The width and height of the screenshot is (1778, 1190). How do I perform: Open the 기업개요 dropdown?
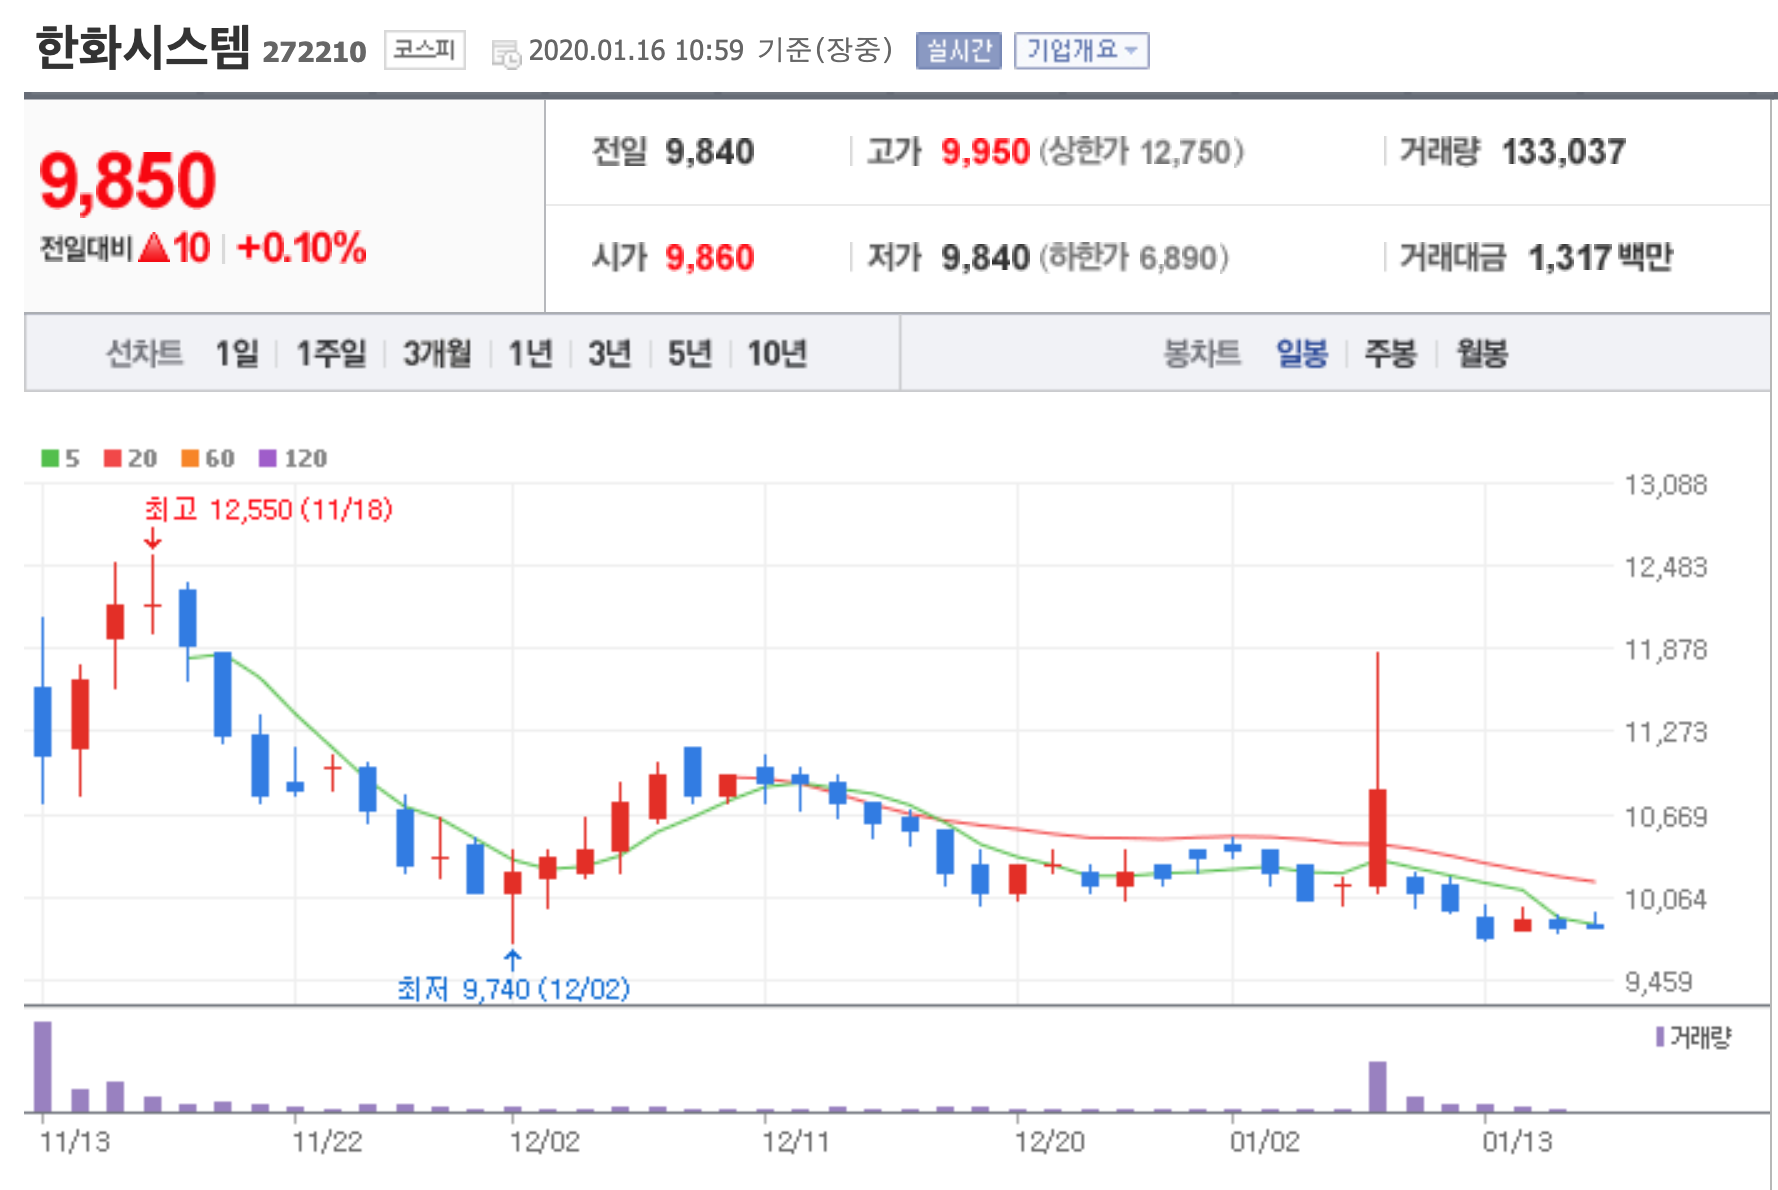[x=1081, y=50]
